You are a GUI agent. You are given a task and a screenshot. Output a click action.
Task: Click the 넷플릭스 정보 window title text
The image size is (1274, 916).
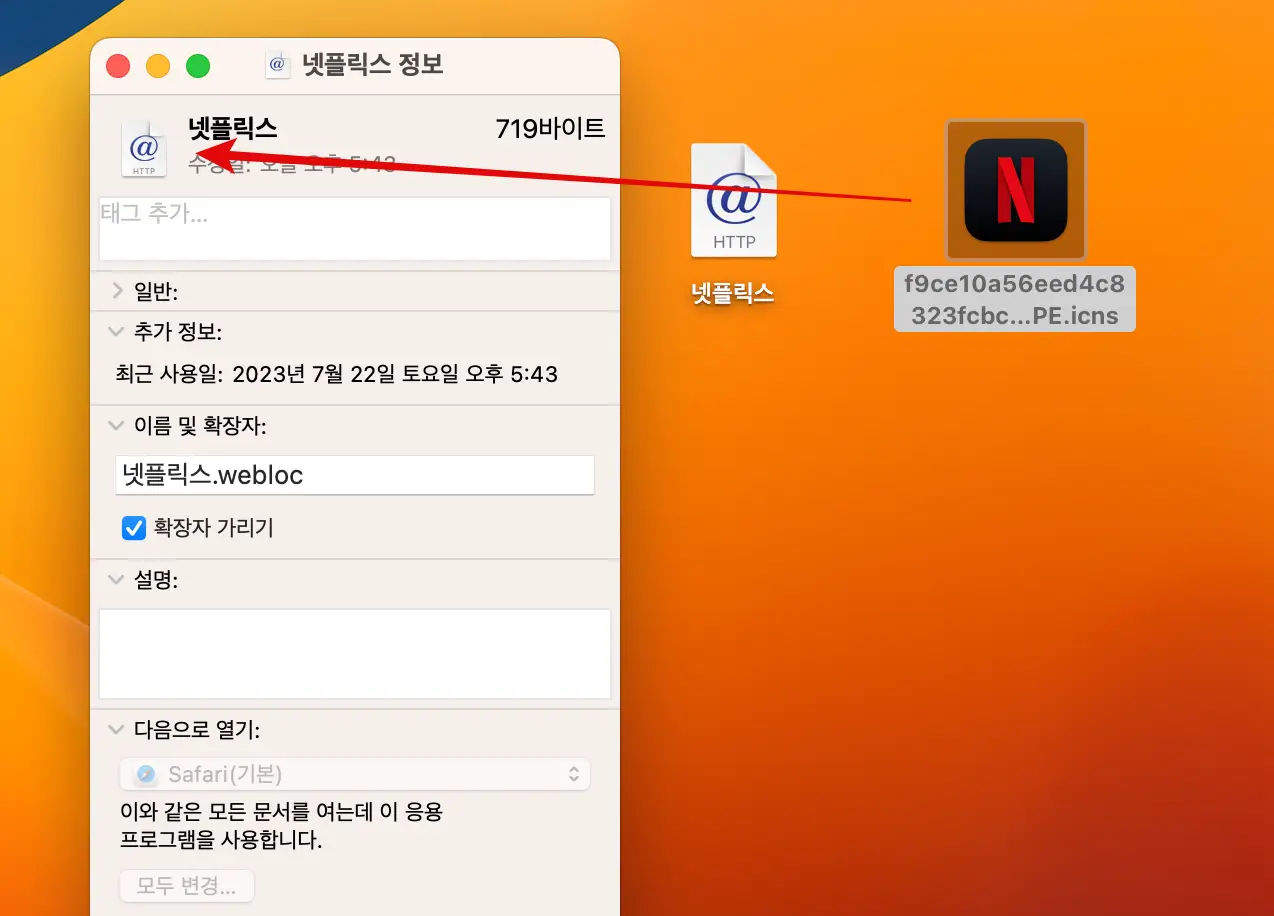pyautogui.click(x=372, y=65)
